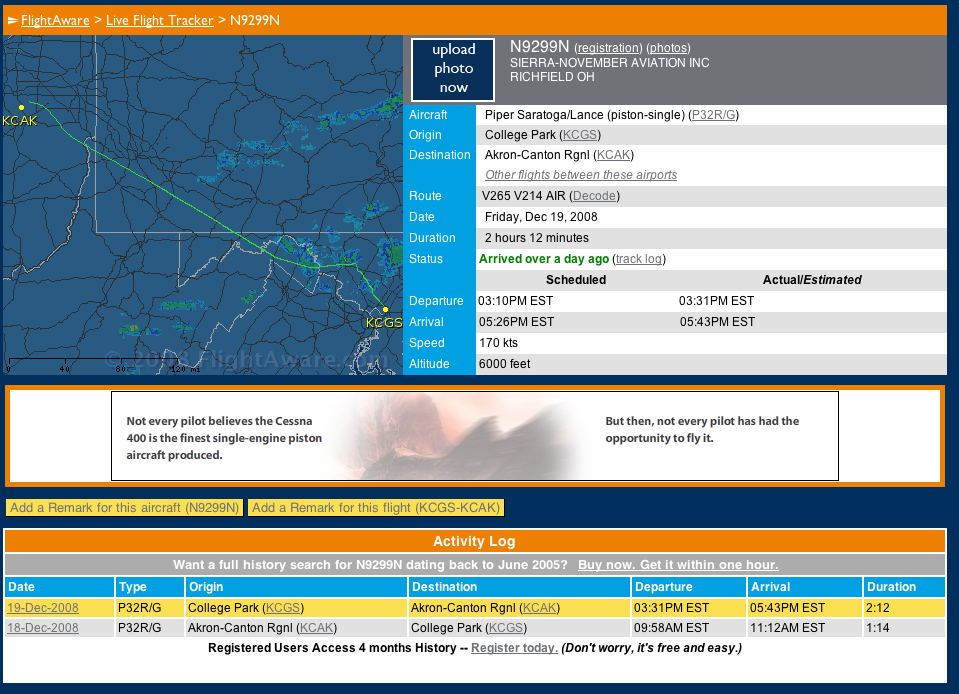Click the Duration column header
The height and width of the screenshot is (694, 959).
(x=905, y=587)
